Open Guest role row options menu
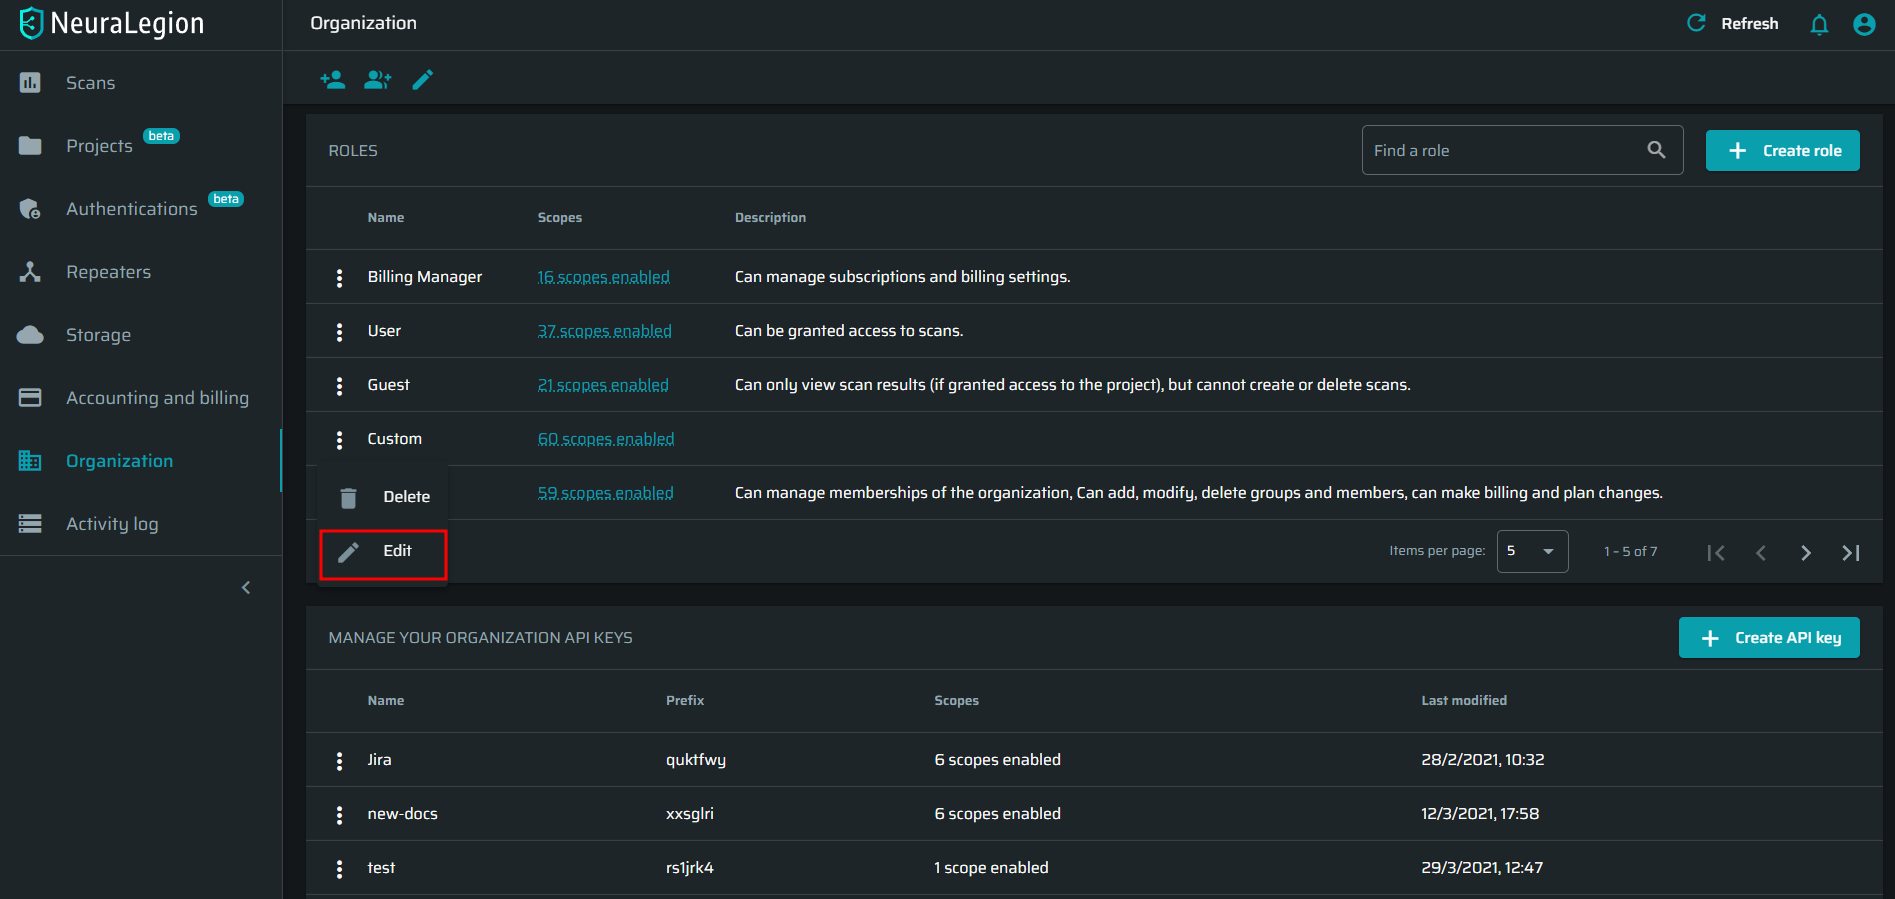 (340, 385)
